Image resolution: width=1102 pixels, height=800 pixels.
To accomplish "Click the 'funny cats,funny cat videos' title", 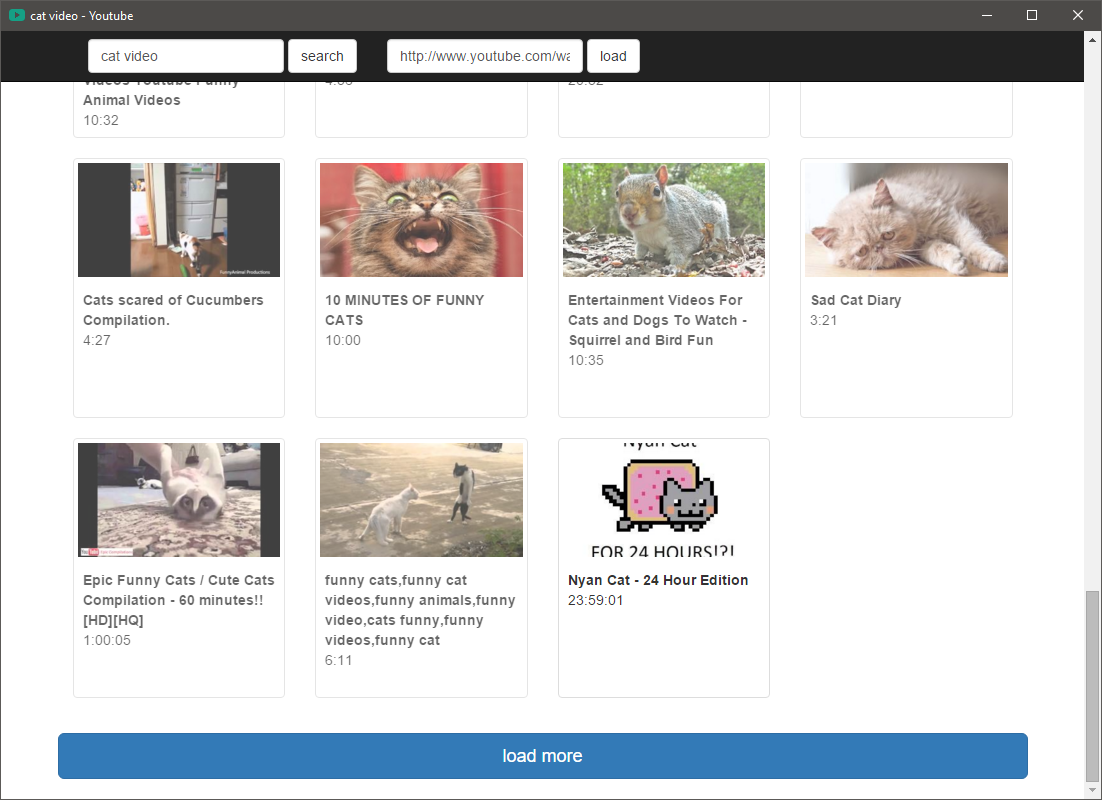I will (x=420, y=610).
